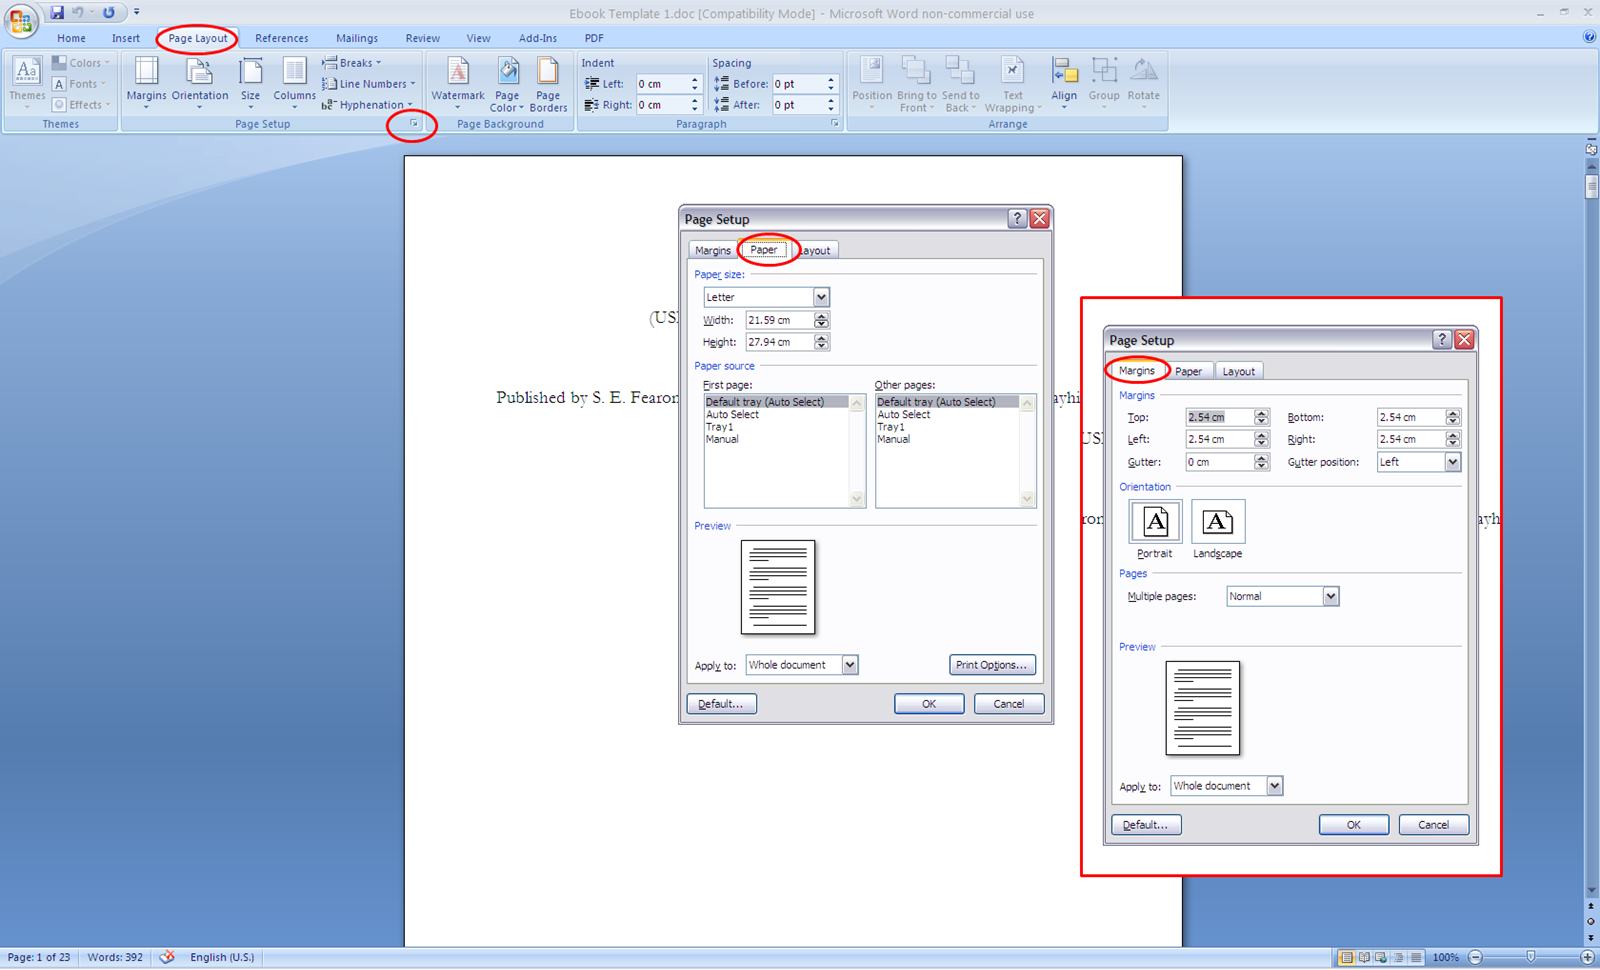
Task: Open the Mailings ribbon tab
Action: tap(356, 38)
